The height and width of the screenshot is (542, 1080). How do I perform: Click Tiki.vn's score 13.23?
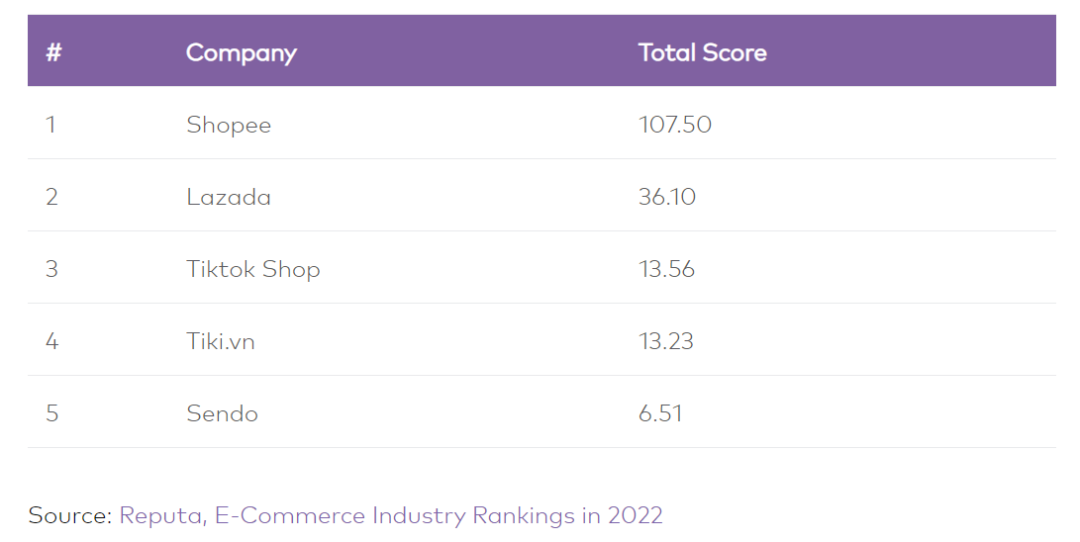[666, 341]
